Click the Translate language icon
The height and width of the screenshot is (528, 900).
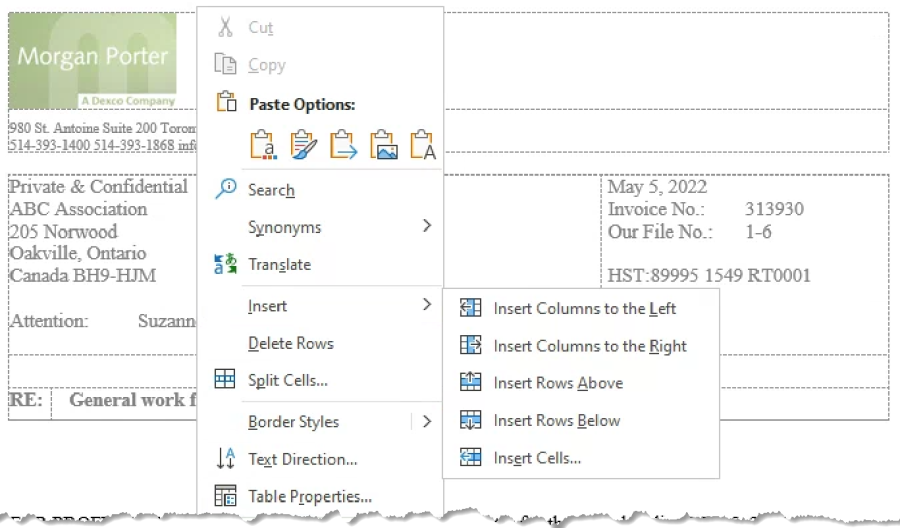point(225,263)
